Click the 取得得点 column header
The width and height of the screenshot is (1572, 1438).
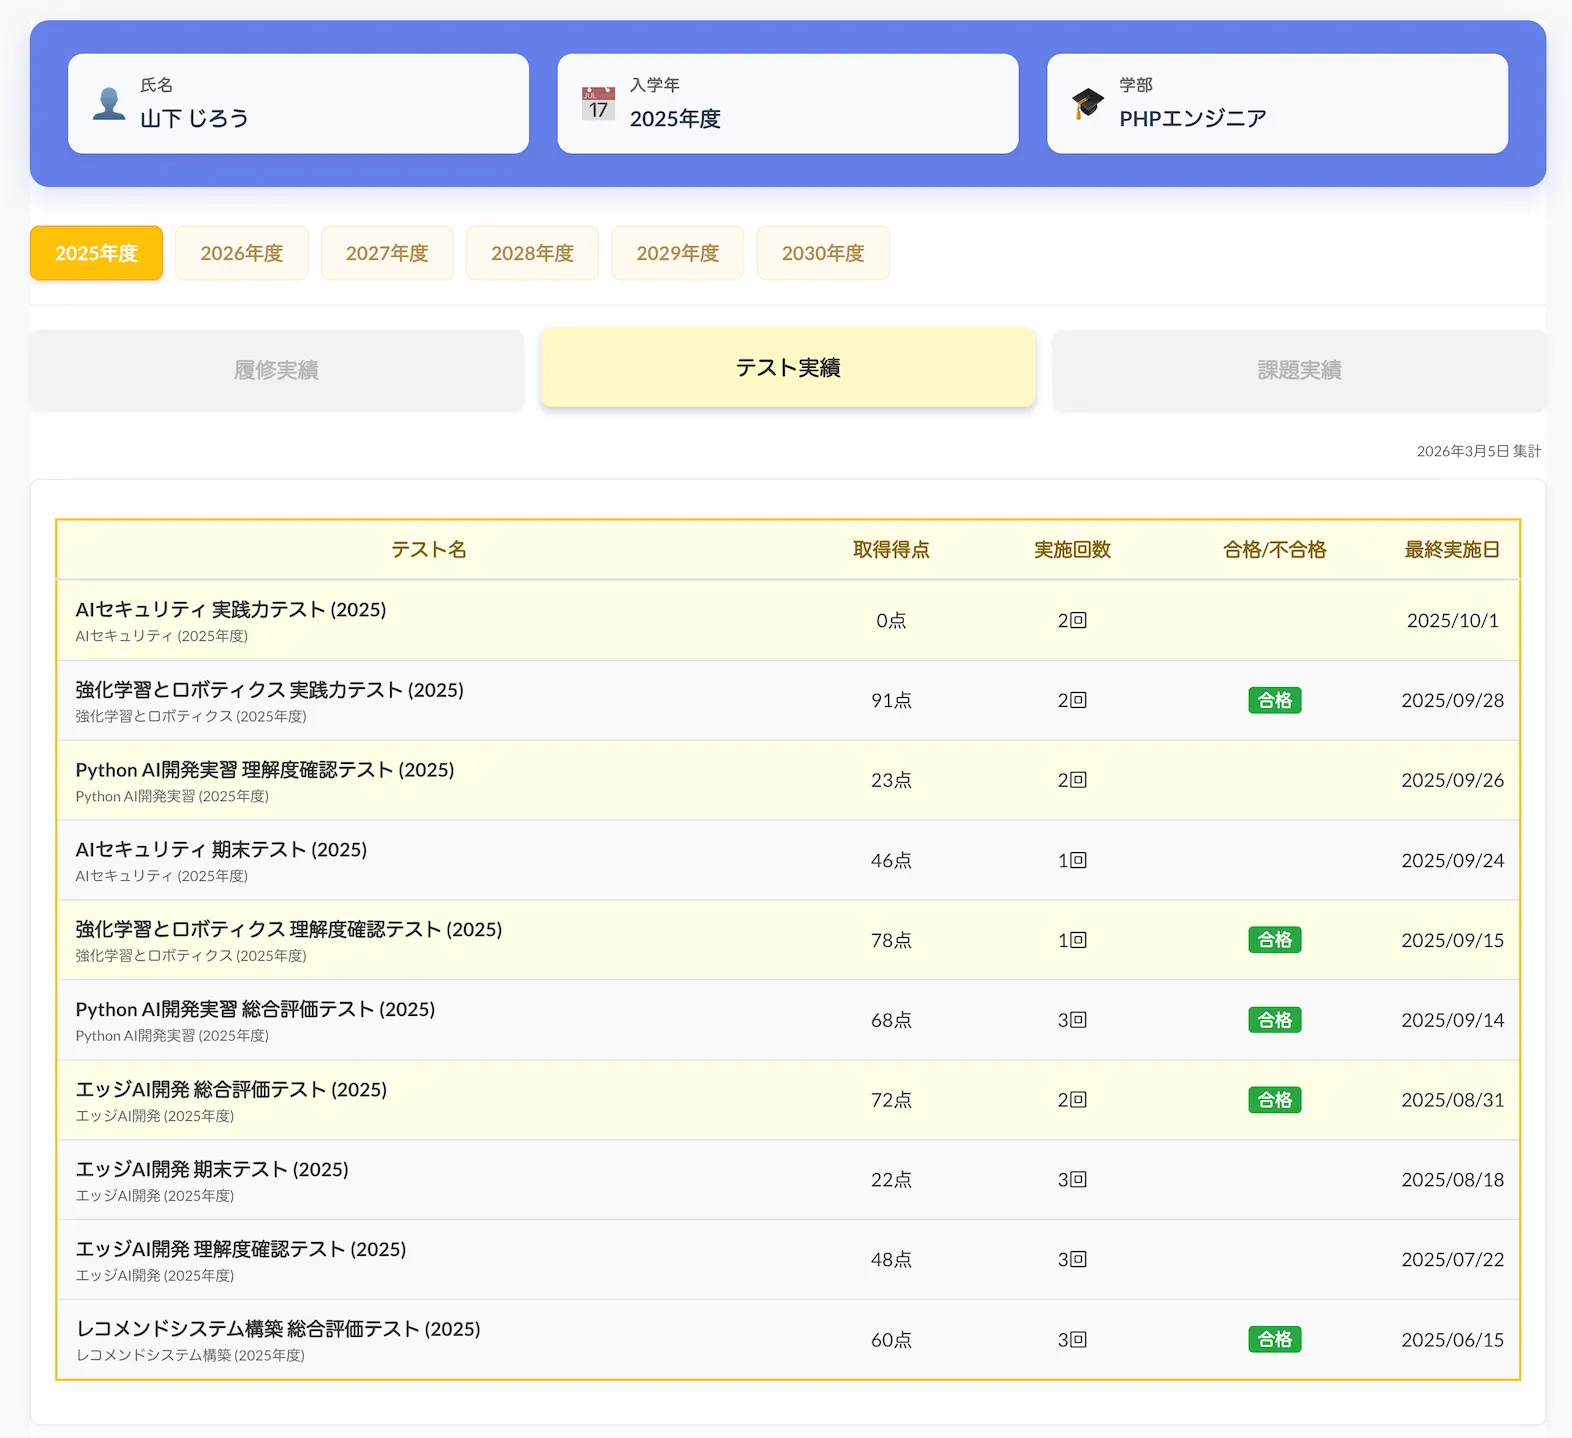[890, 549]
